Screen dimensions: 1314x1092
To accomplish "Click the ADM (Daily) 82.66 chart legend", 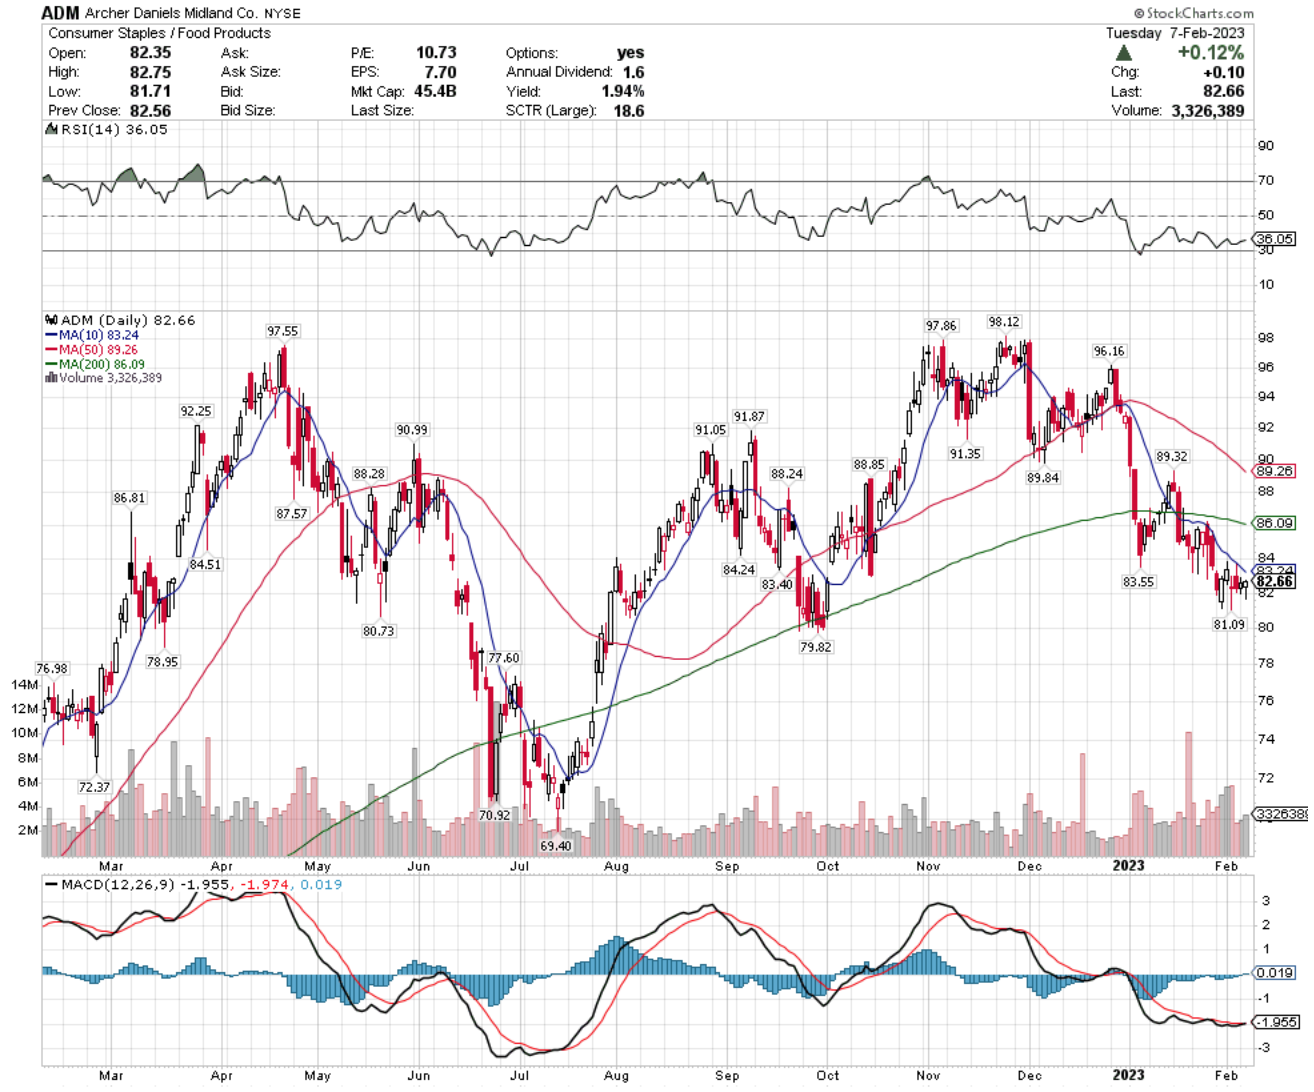I will point(121,320).
